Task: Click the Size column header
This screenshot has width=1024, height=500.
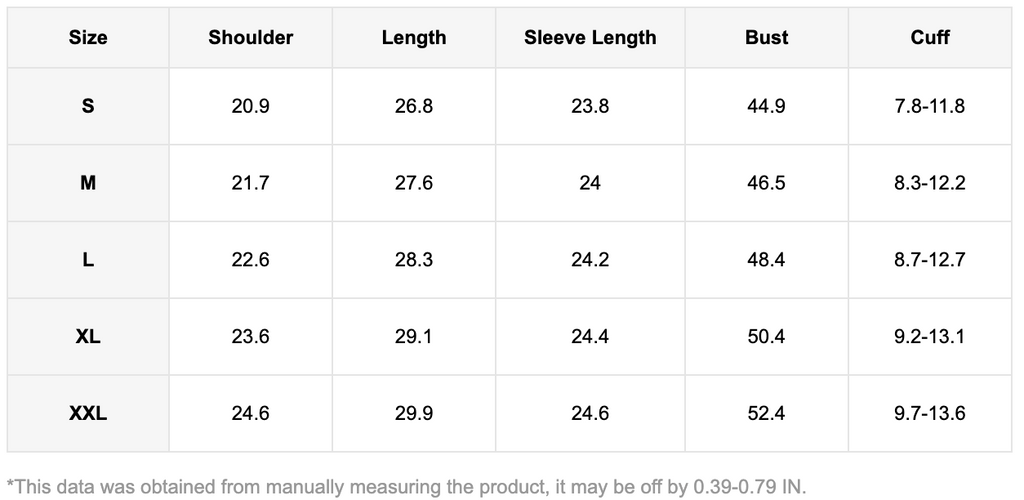Action: pyautogui.click(x=88, y=38)
